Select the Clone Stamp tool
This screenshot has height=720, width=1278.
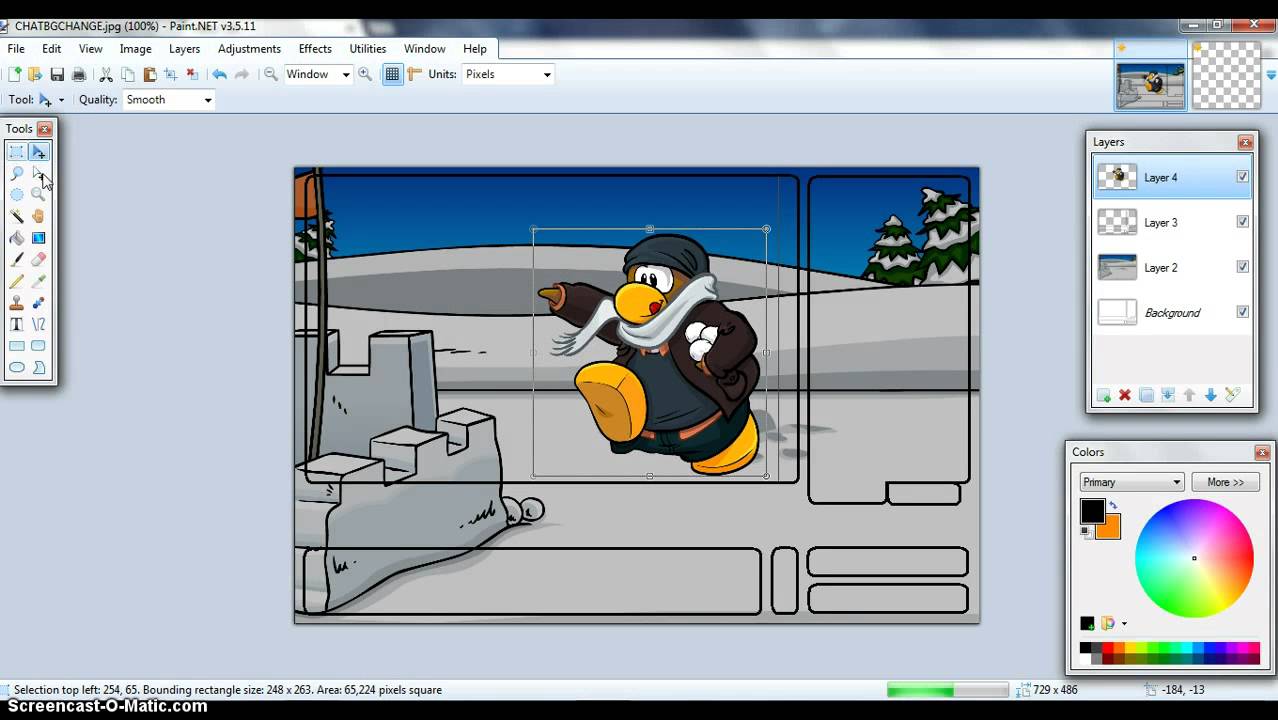pos(17,303)
